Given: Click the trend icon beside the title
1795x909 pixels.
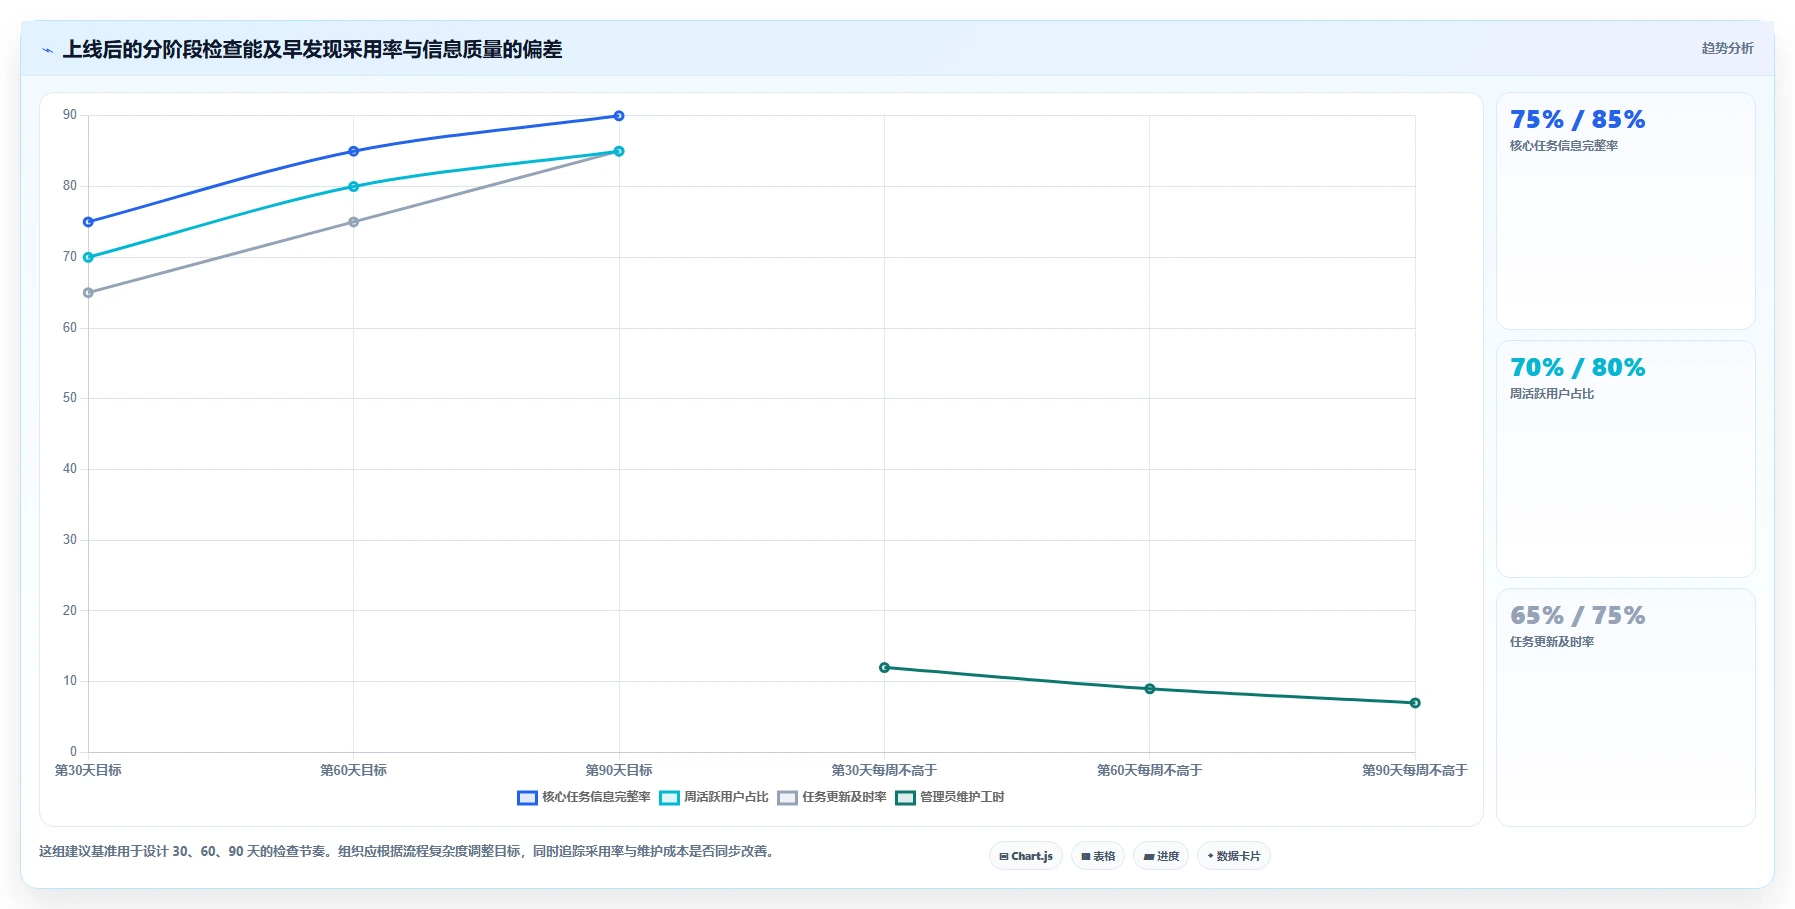Looking at the screenshot, I should click(47, 50).
